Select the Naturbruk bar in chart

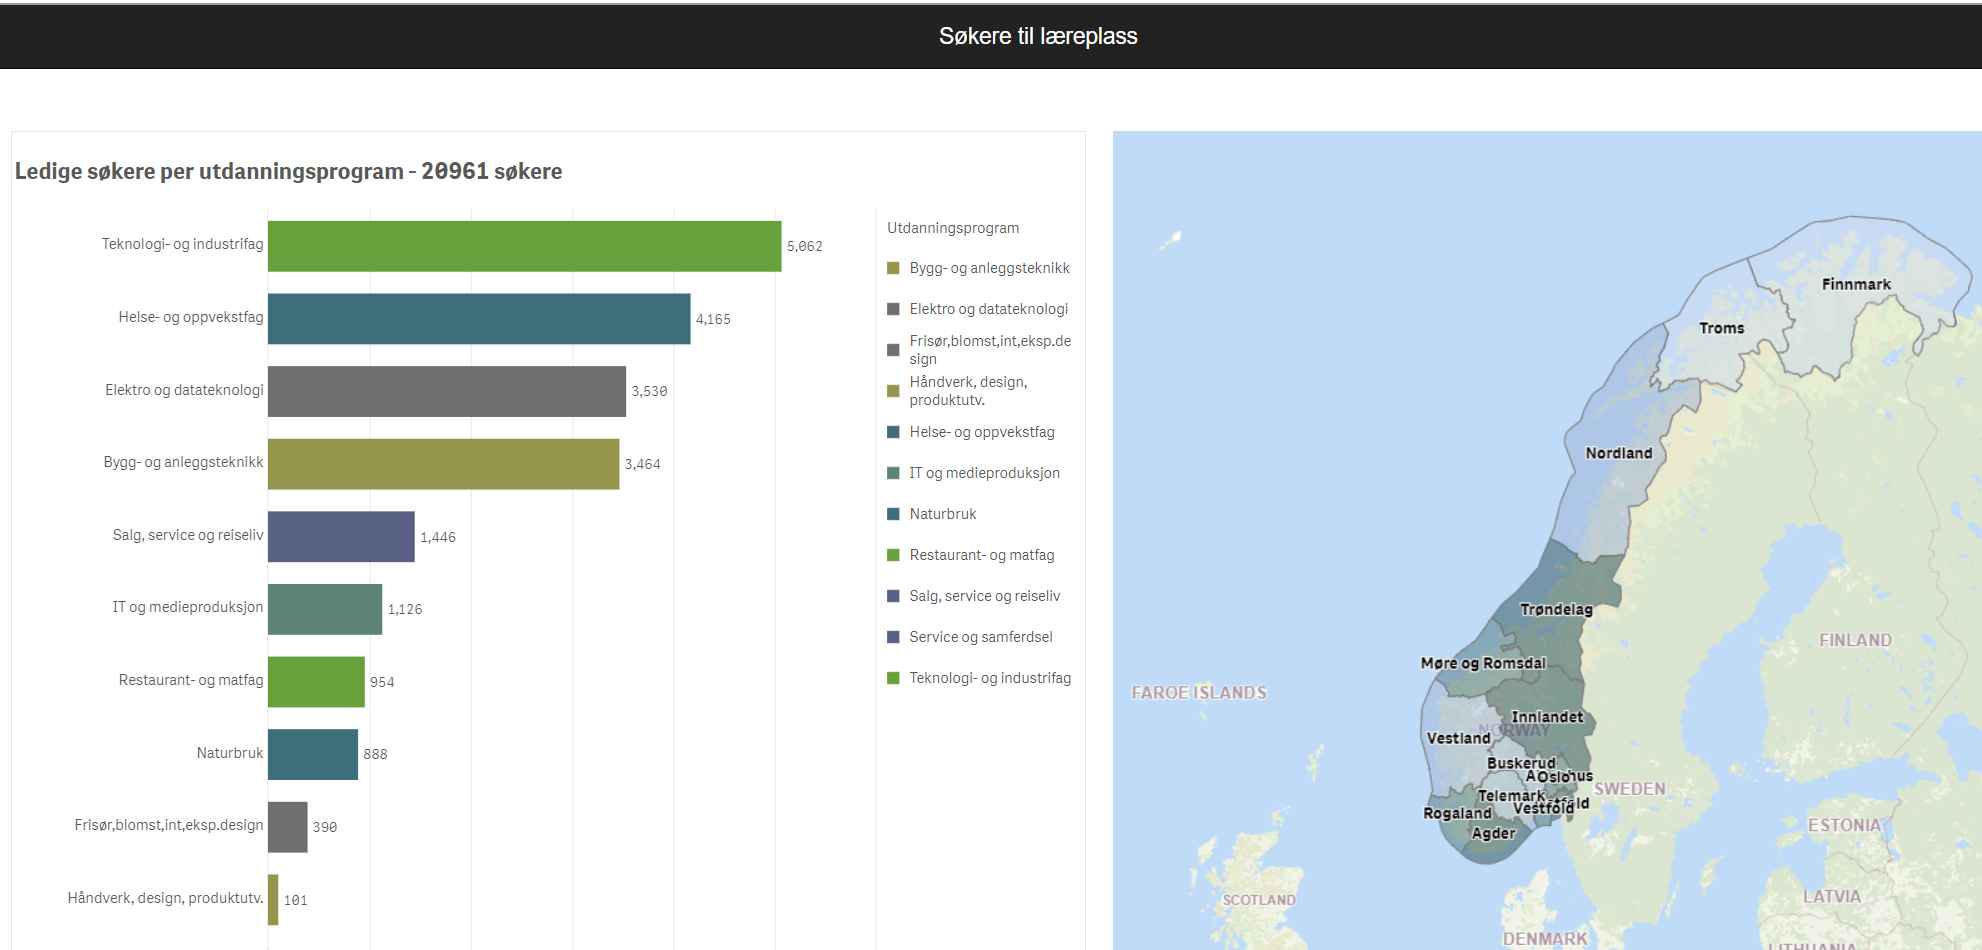pos(313,754)
